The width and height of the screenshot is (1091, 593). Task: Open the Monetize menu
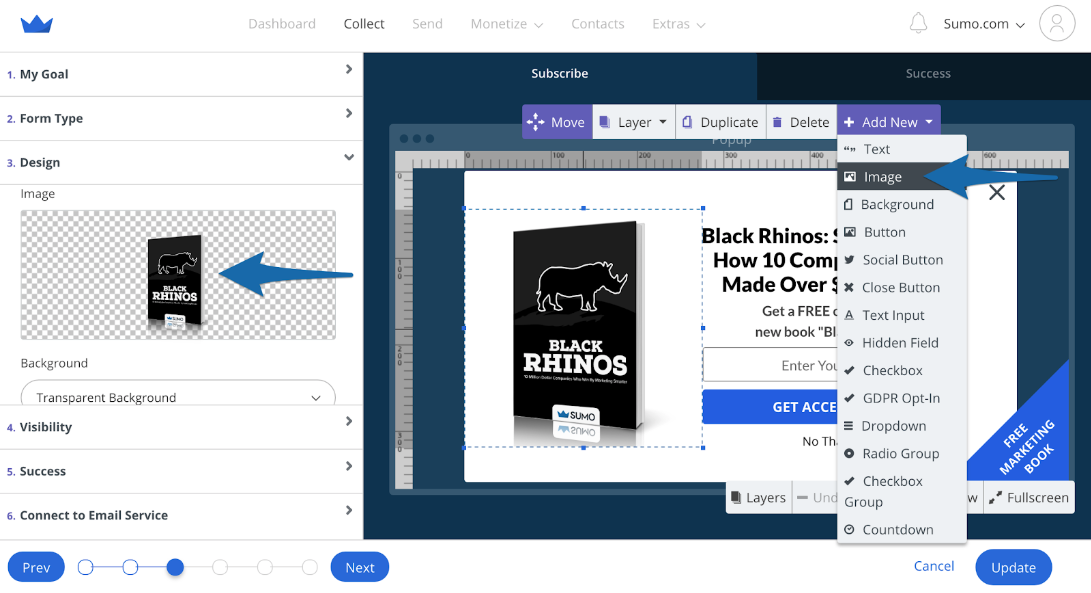pyautogui.click(x=507, y=24)
